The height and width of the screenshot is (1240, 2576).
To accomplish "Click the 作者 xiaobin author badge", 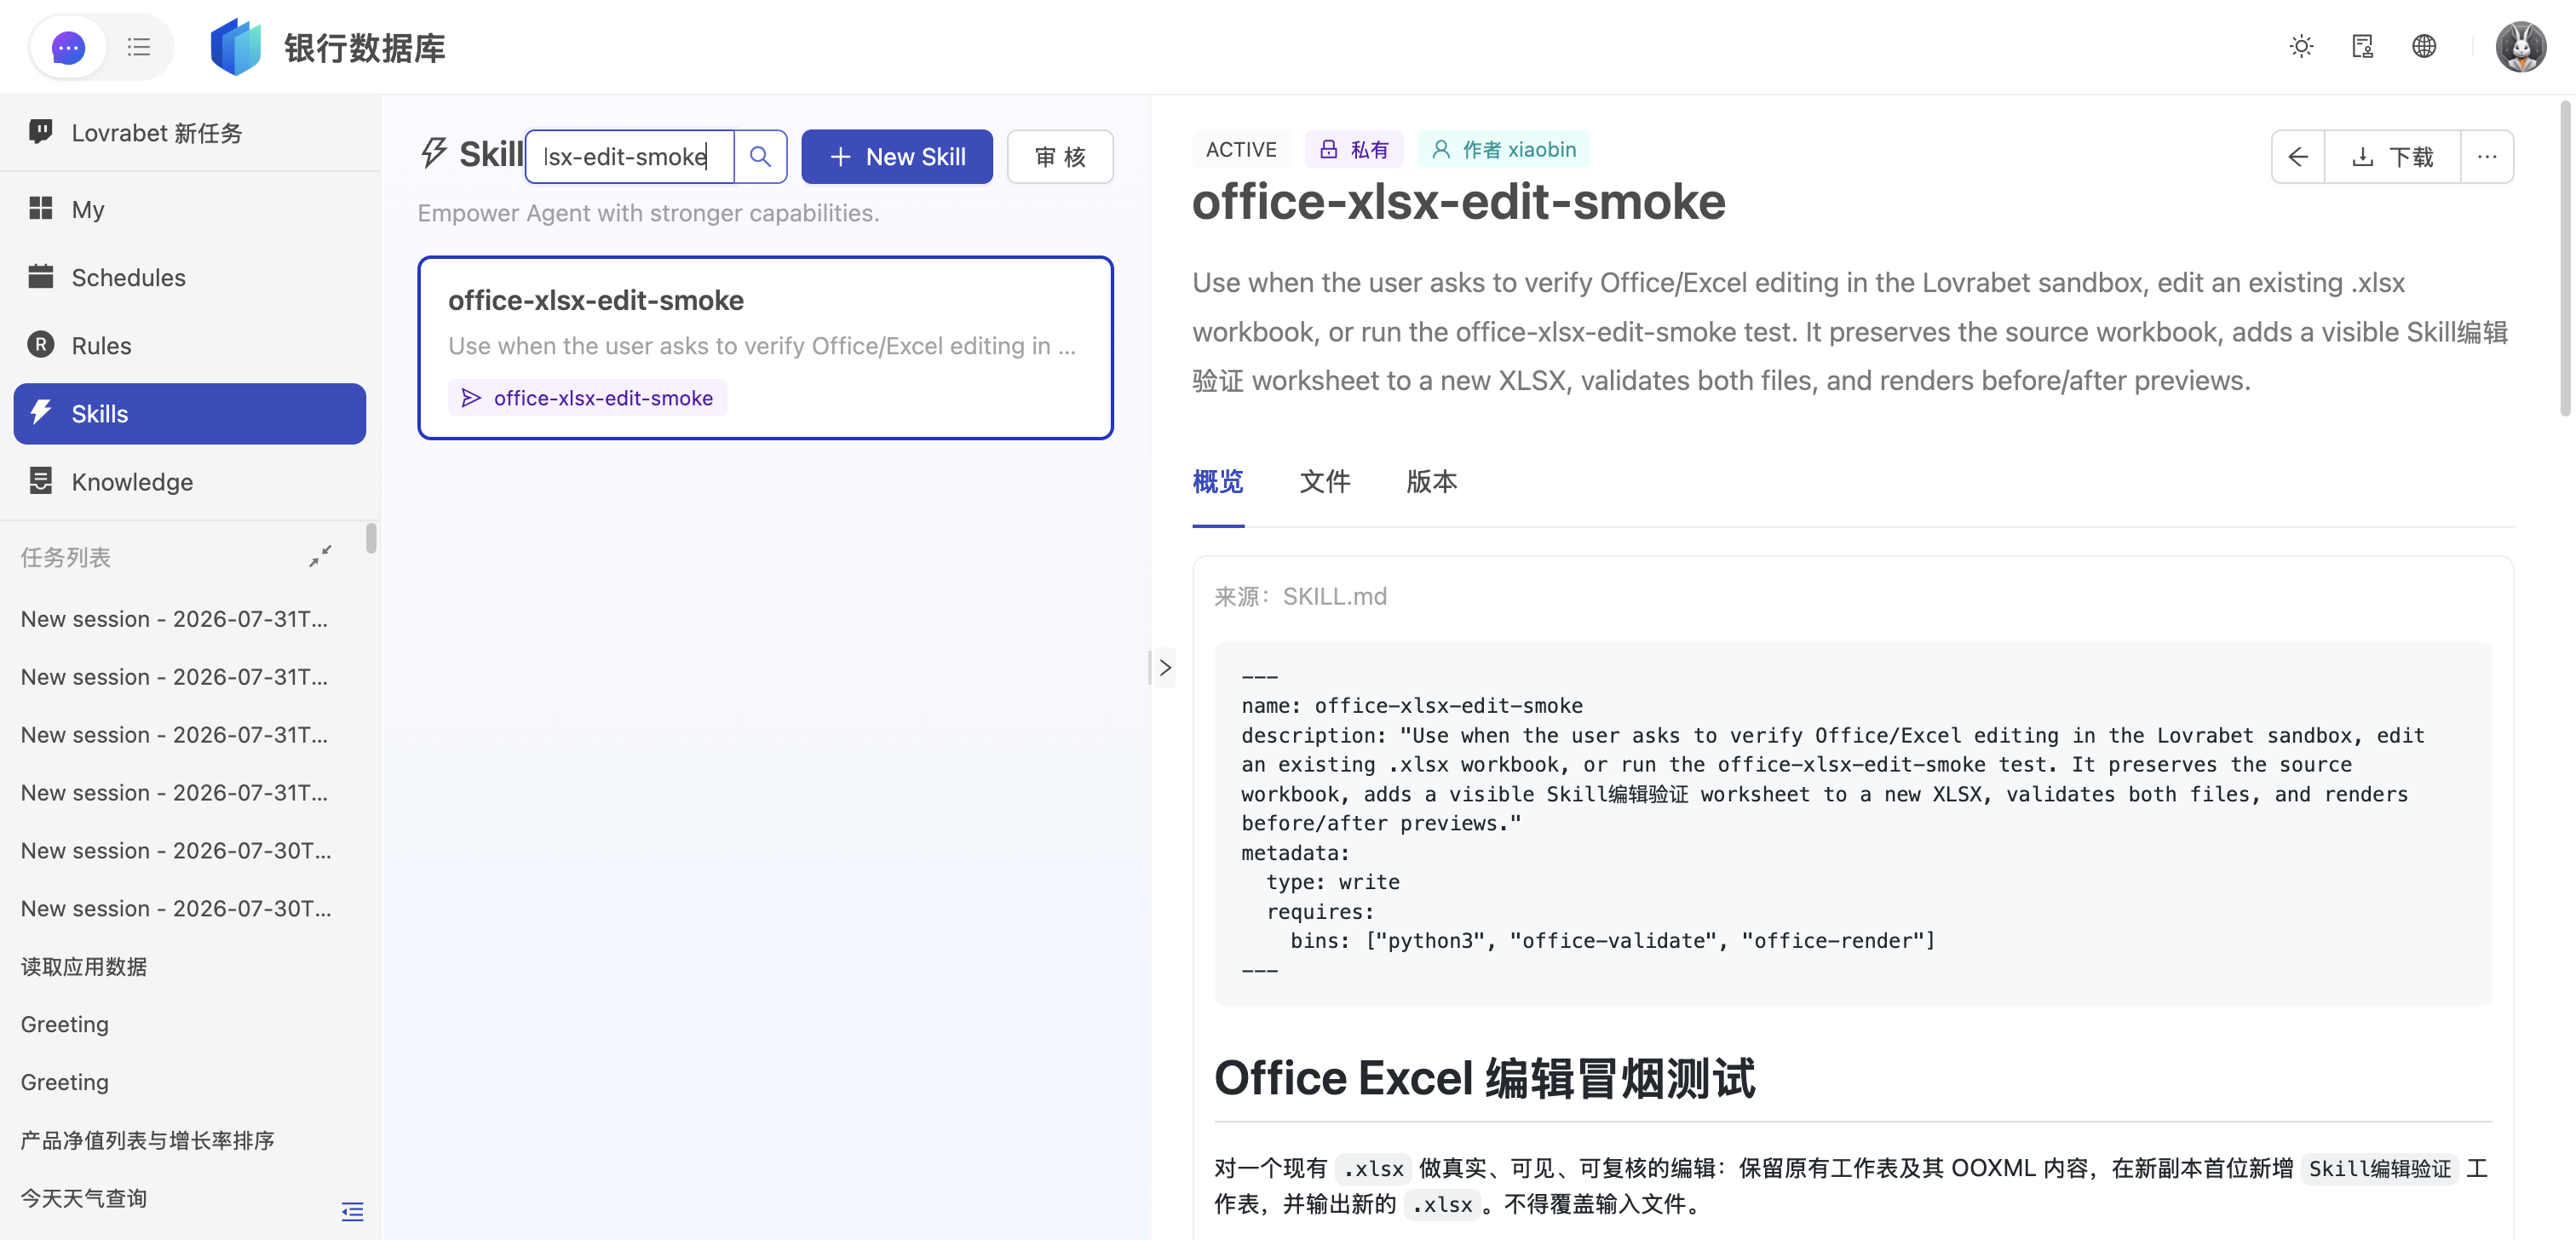I will click(1504, 150).
